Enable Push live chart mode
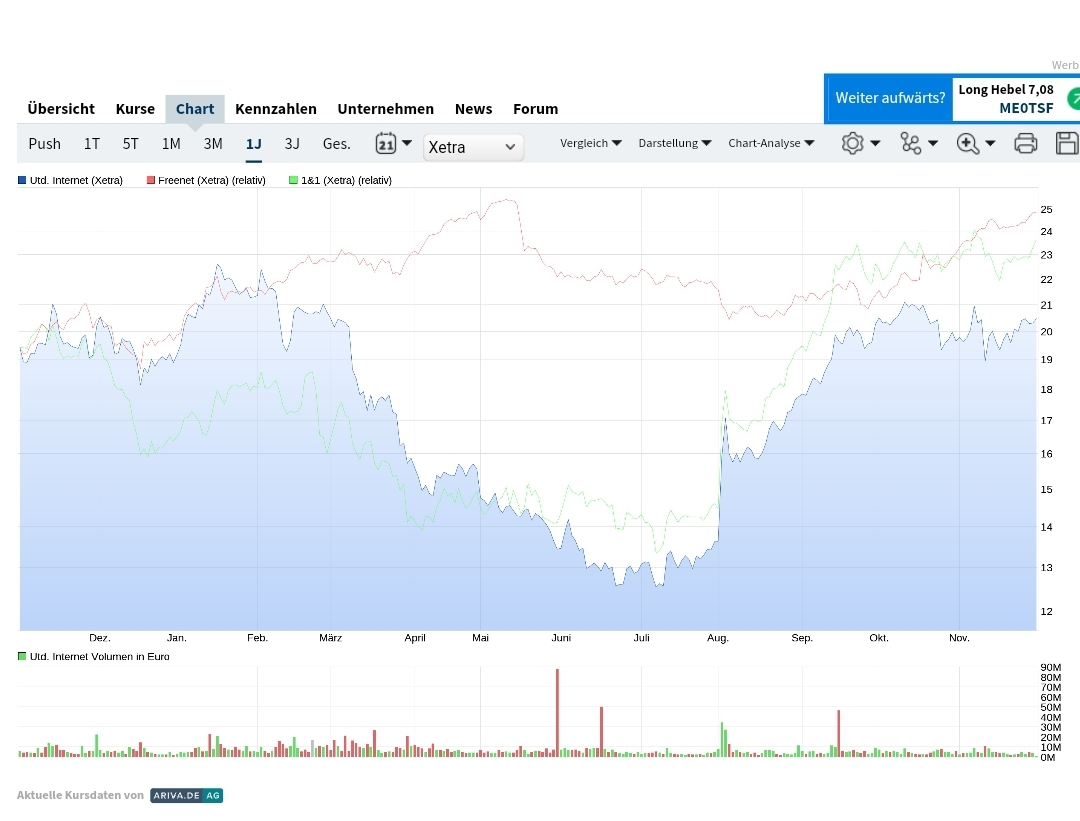 pos(44,143)
